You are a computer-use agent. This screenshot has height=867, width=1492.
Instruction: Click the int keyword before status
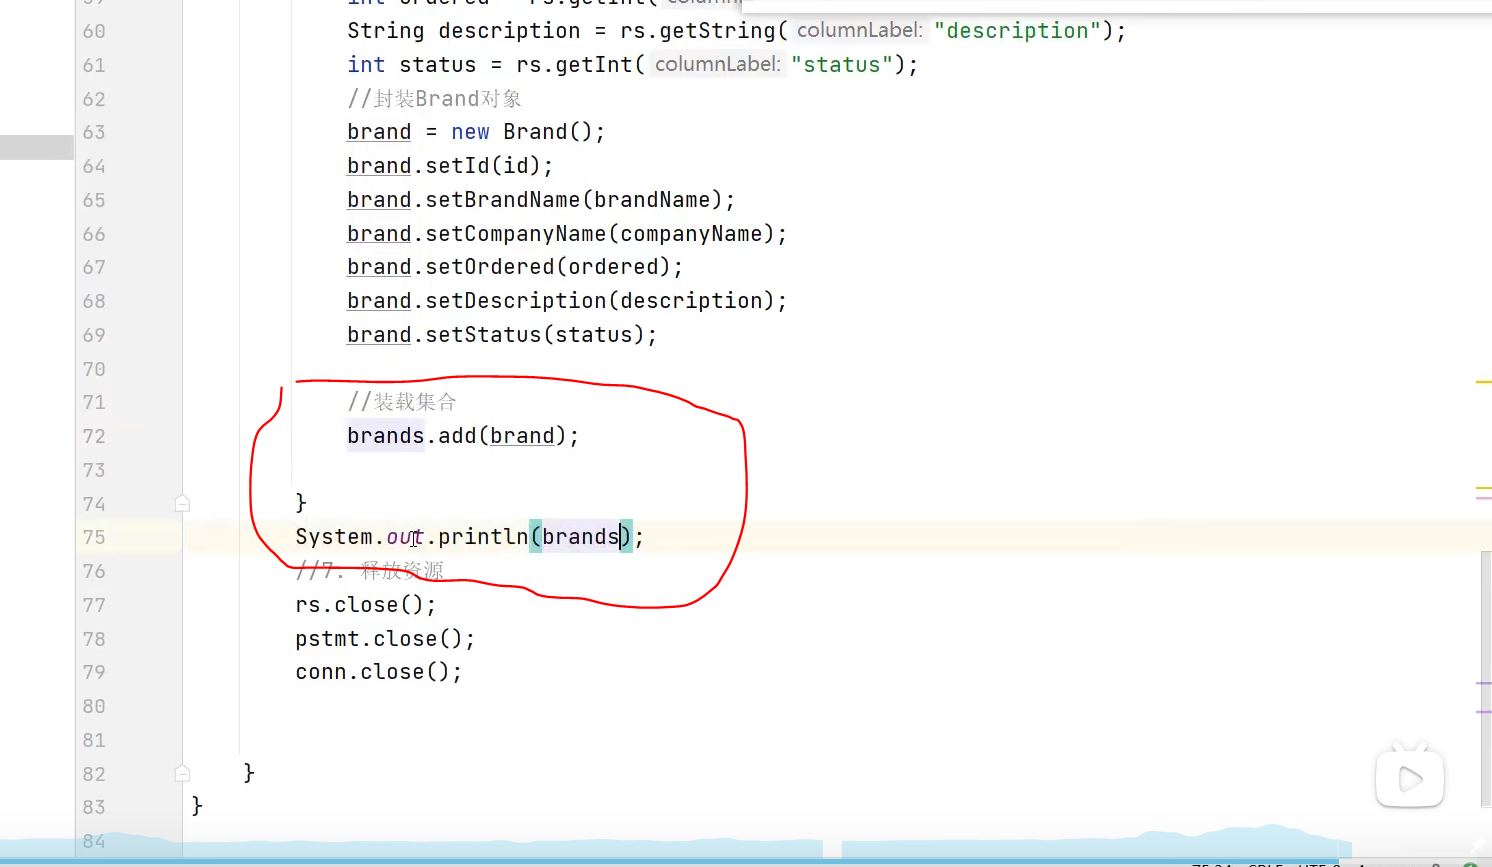(x=366, y=65)
